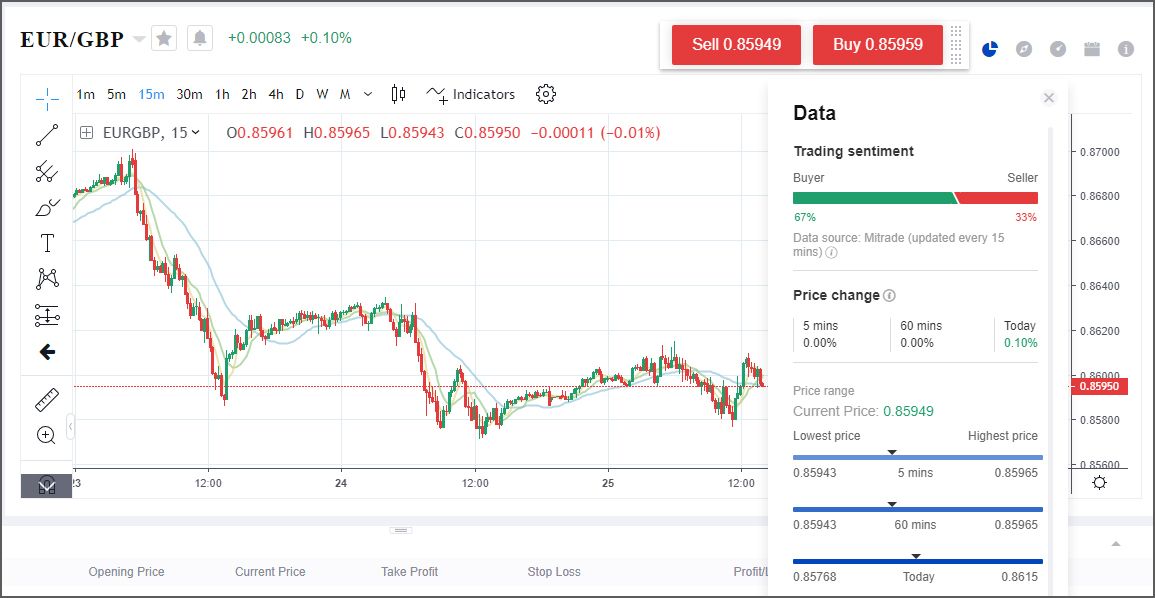Pick the ruler measure tool
This screenshot has width=1155, height=598.
[45, 399]
